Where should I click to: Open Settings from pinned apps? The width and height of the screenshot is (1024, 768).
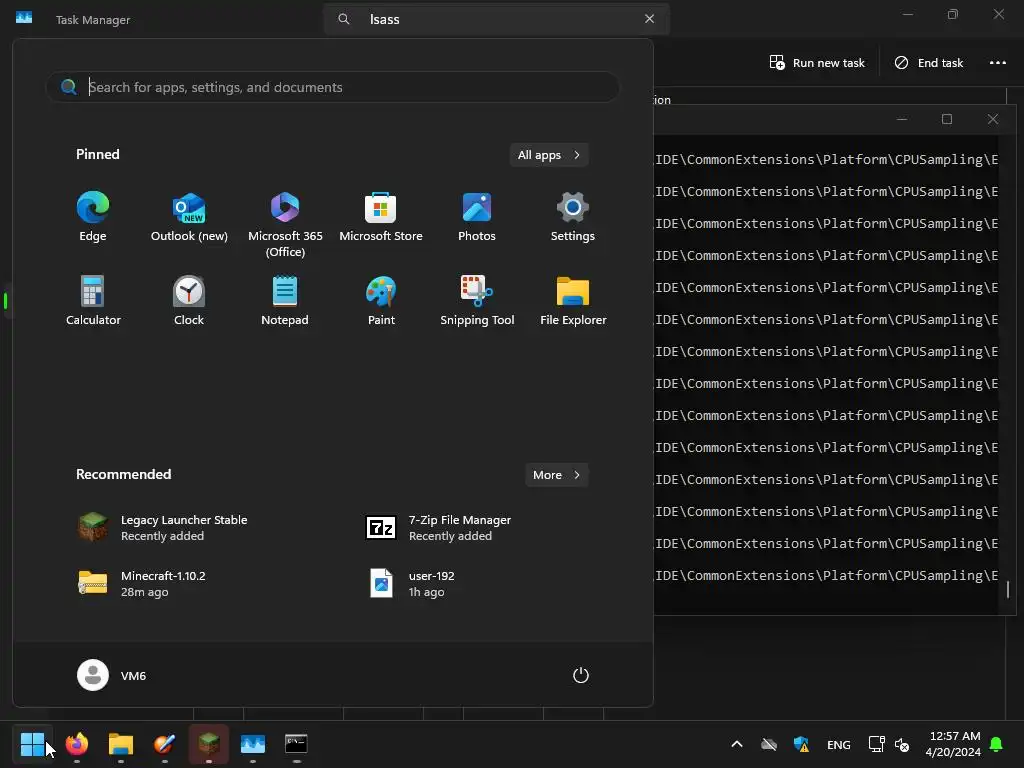coord(573,217)
